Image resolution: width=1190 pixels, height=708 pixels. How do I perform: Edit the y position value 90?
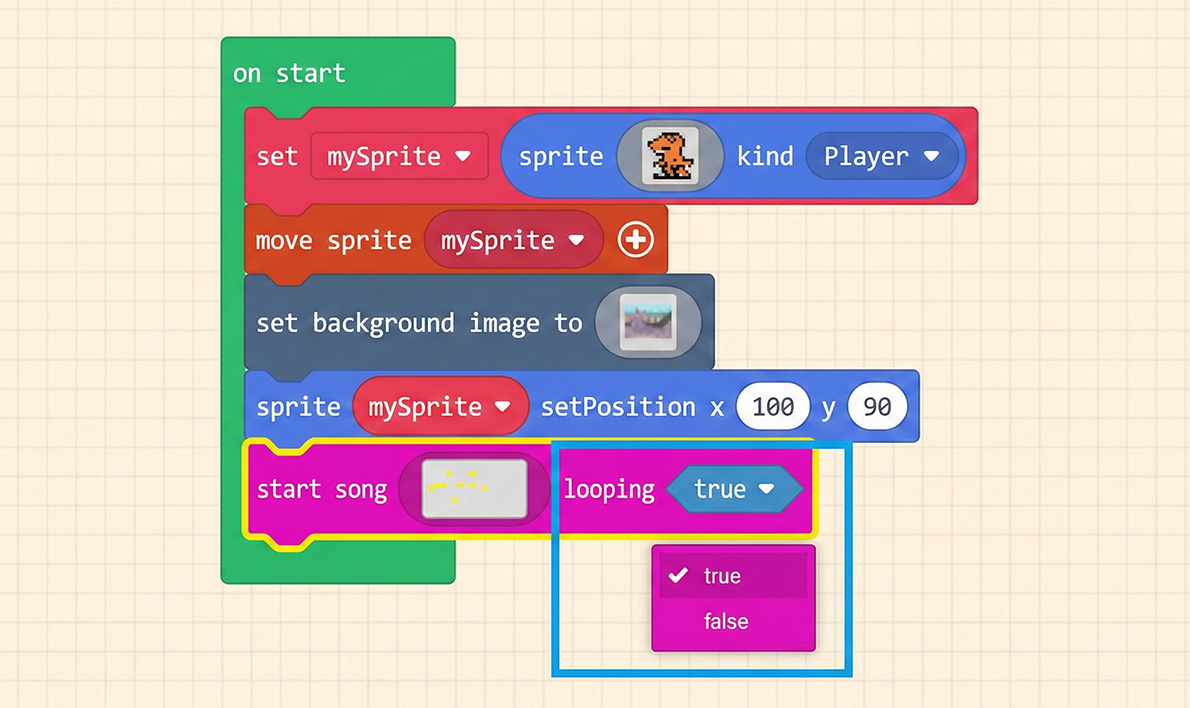[877, 407]
